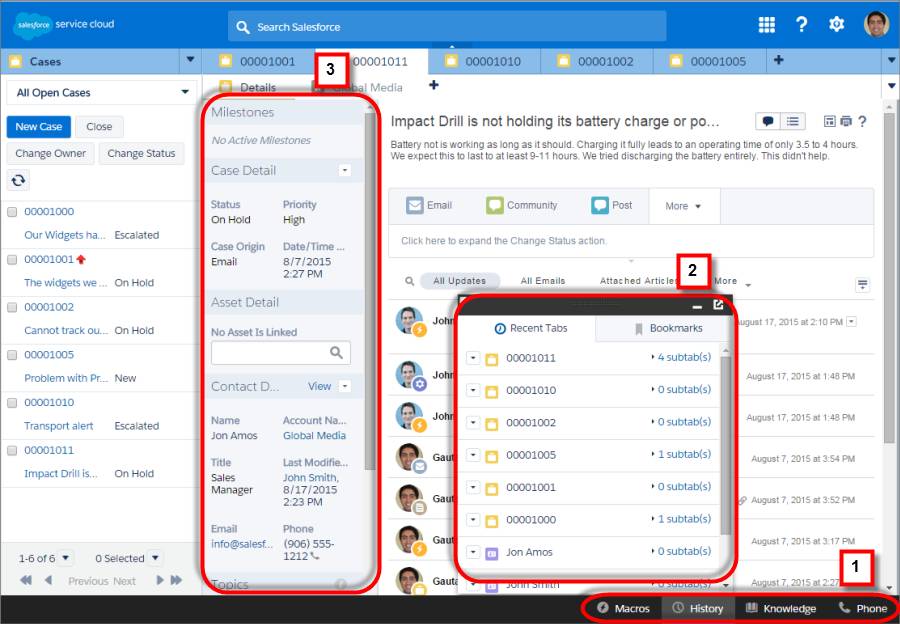Click the Close button in case list
This screenshot has width=900, height=624.
(x=99, y=127)
